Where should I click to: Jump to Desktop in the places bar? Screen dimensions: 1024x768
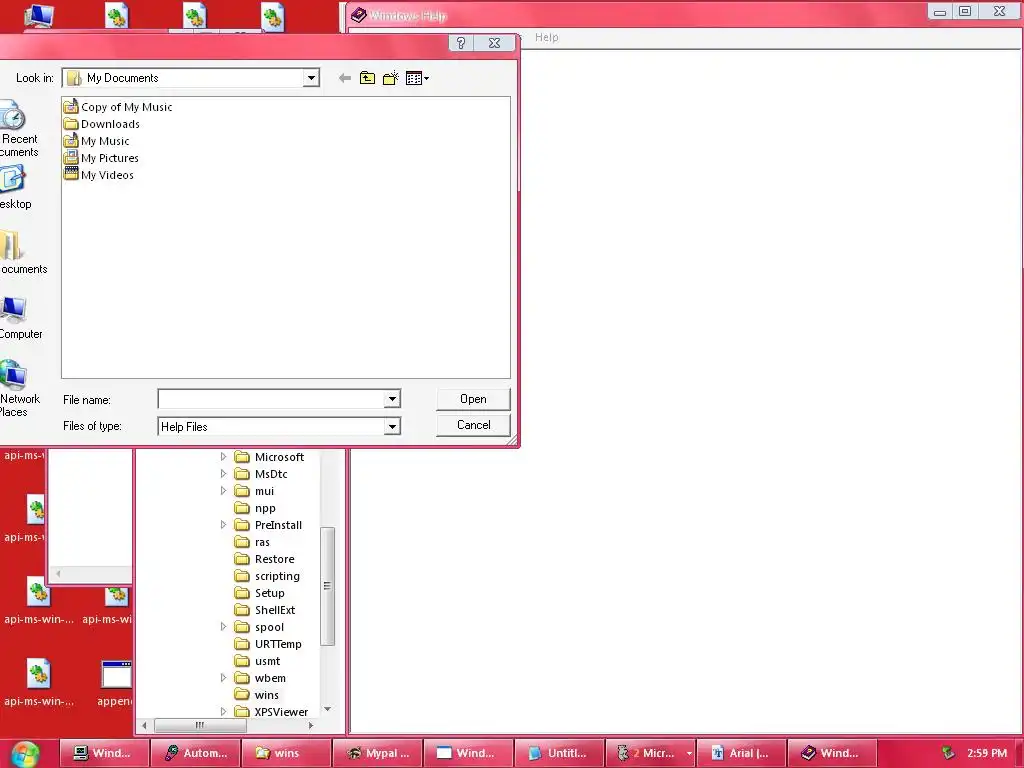click(x=14, y=187)
